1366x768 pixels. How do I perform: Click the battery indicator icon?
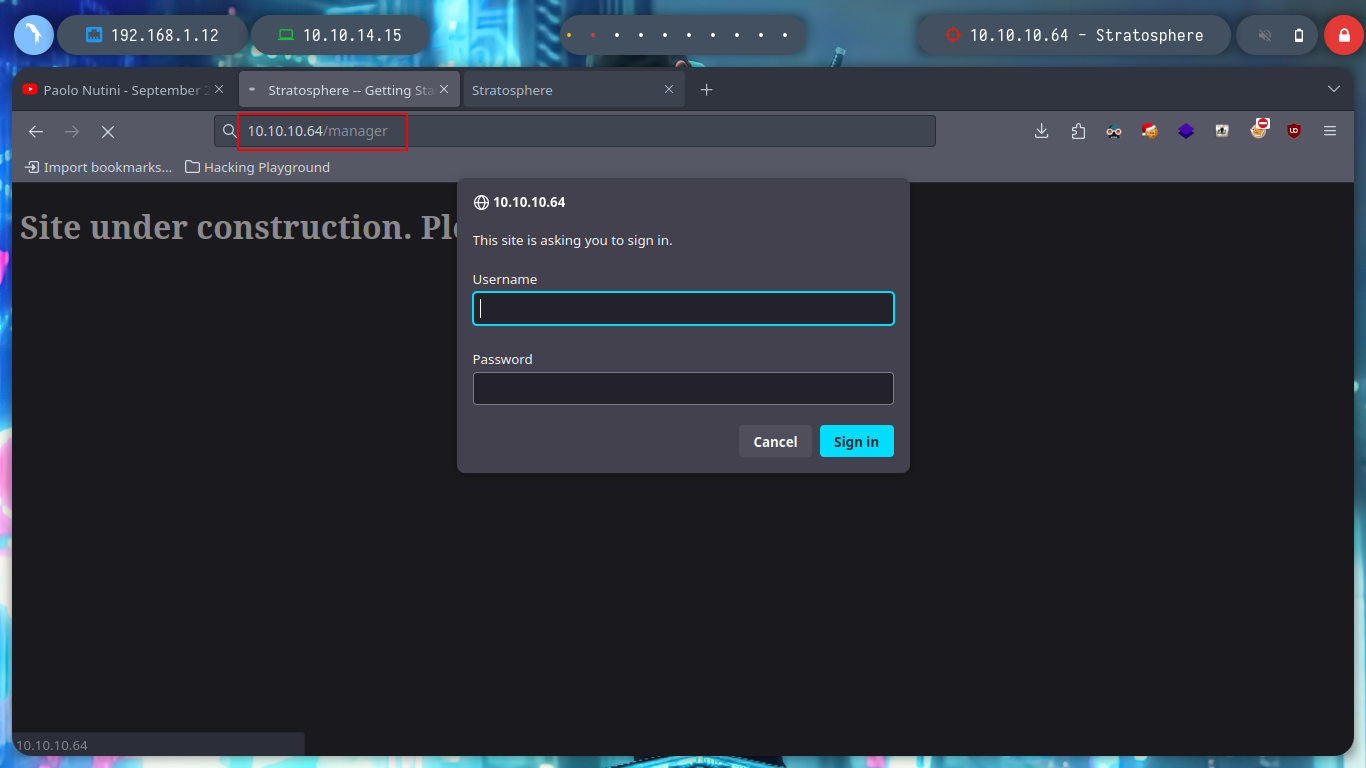coord(1299,35)
